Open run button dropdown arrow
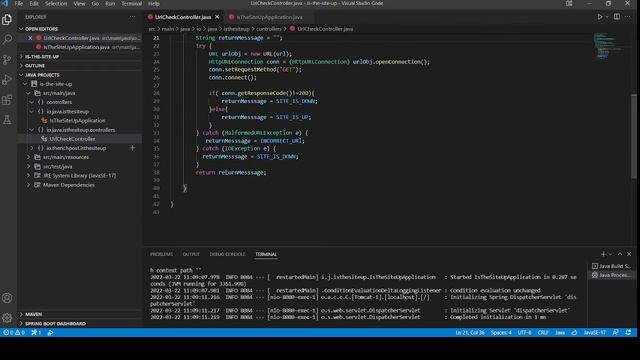This screenshot has width=640, height=360. 607,17
